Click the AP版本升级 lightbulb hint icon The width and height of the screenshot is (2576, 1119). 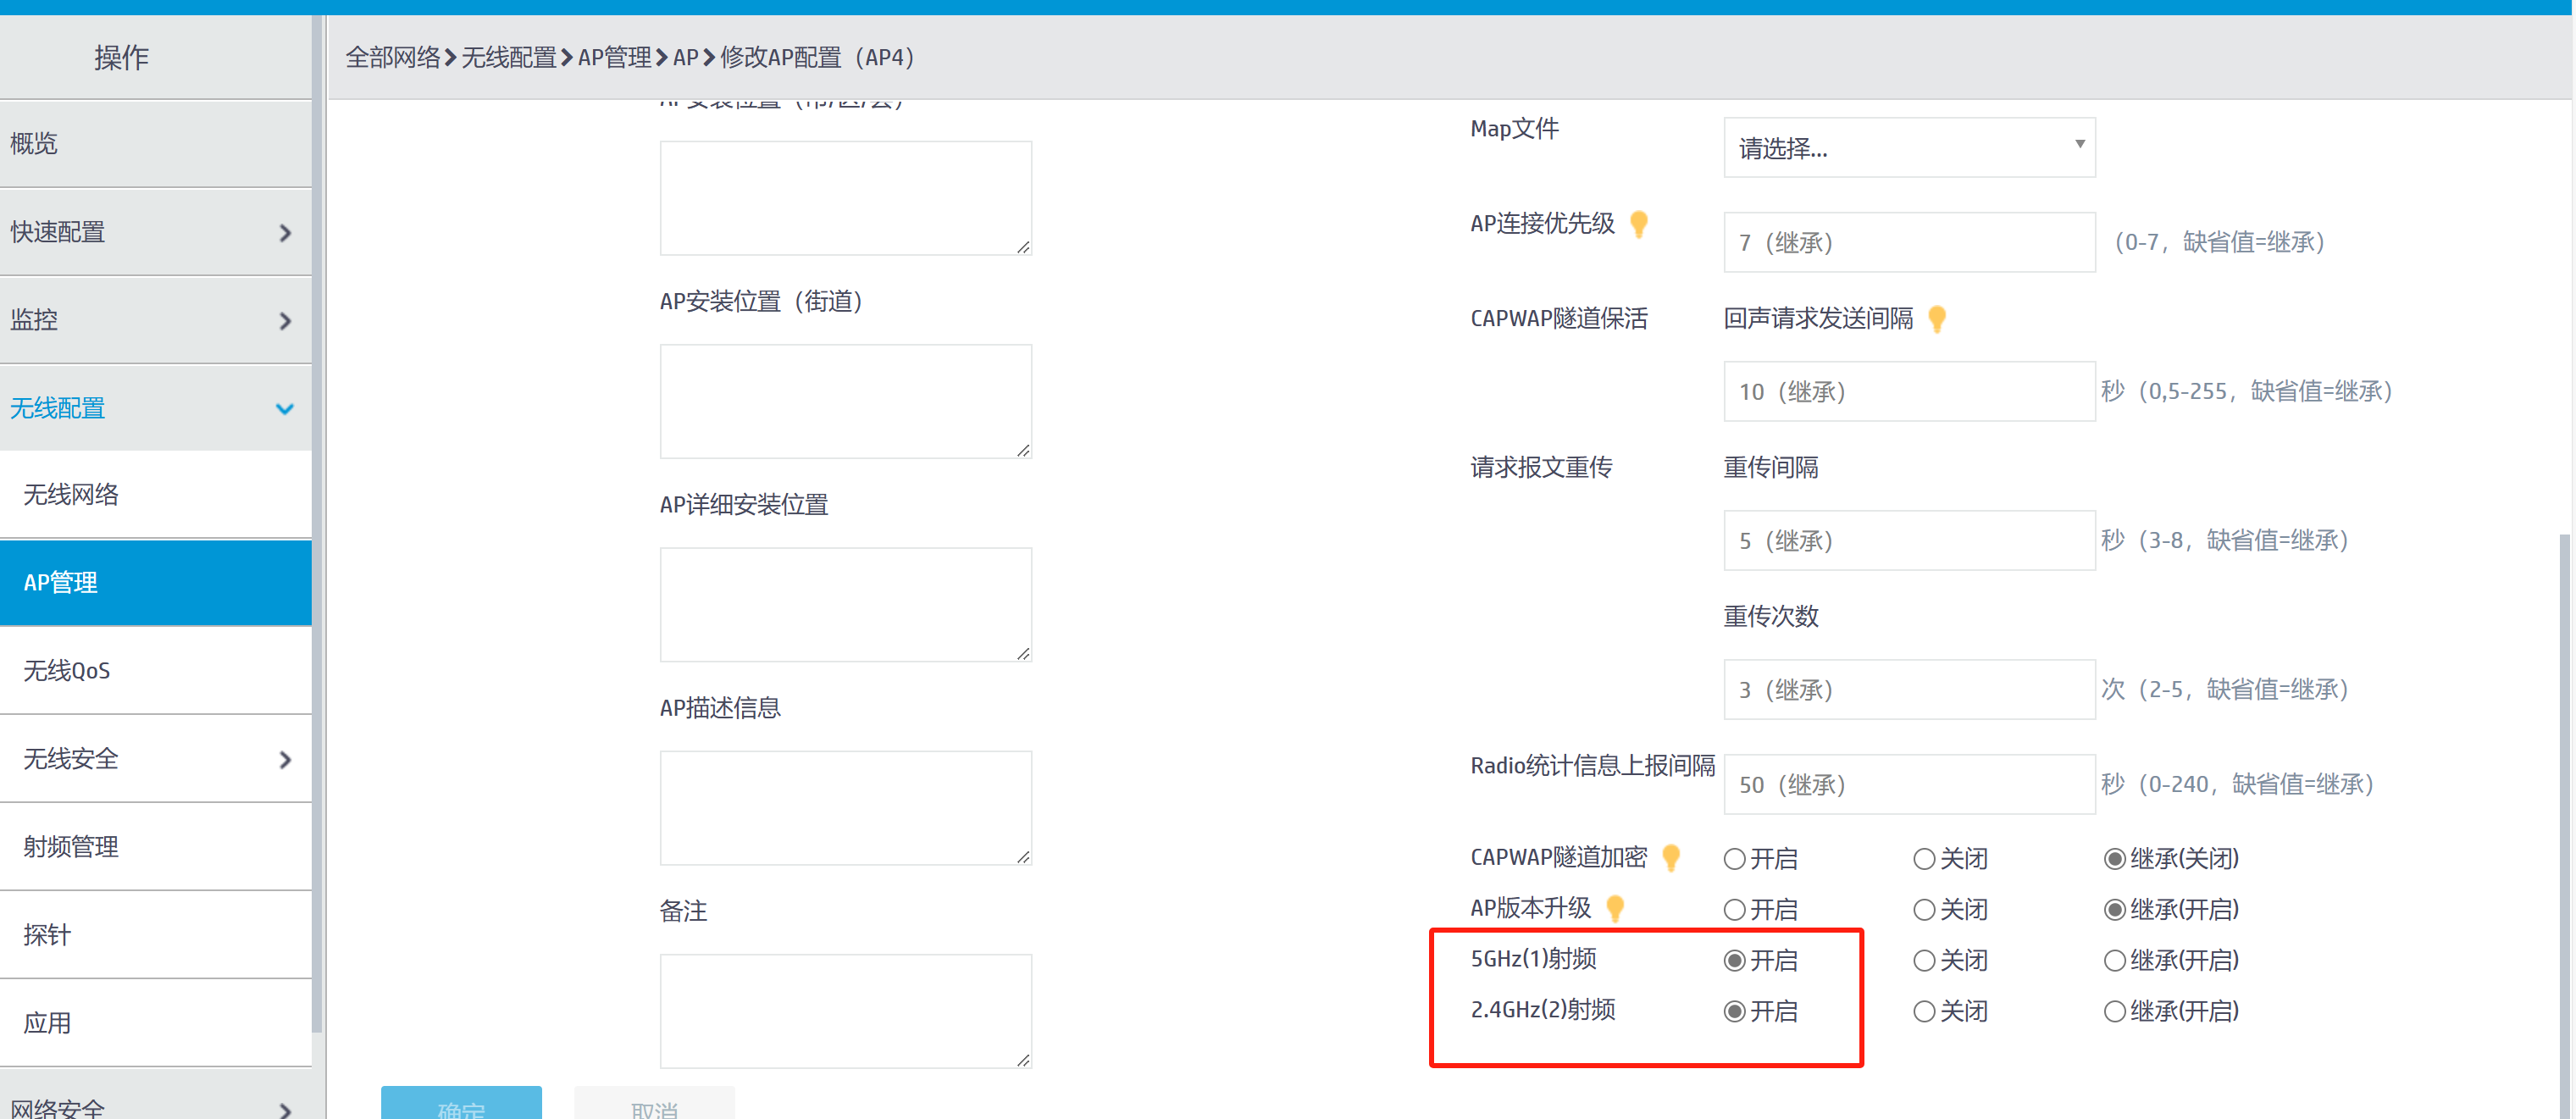pyautogui.click(x=1614, y=908)
